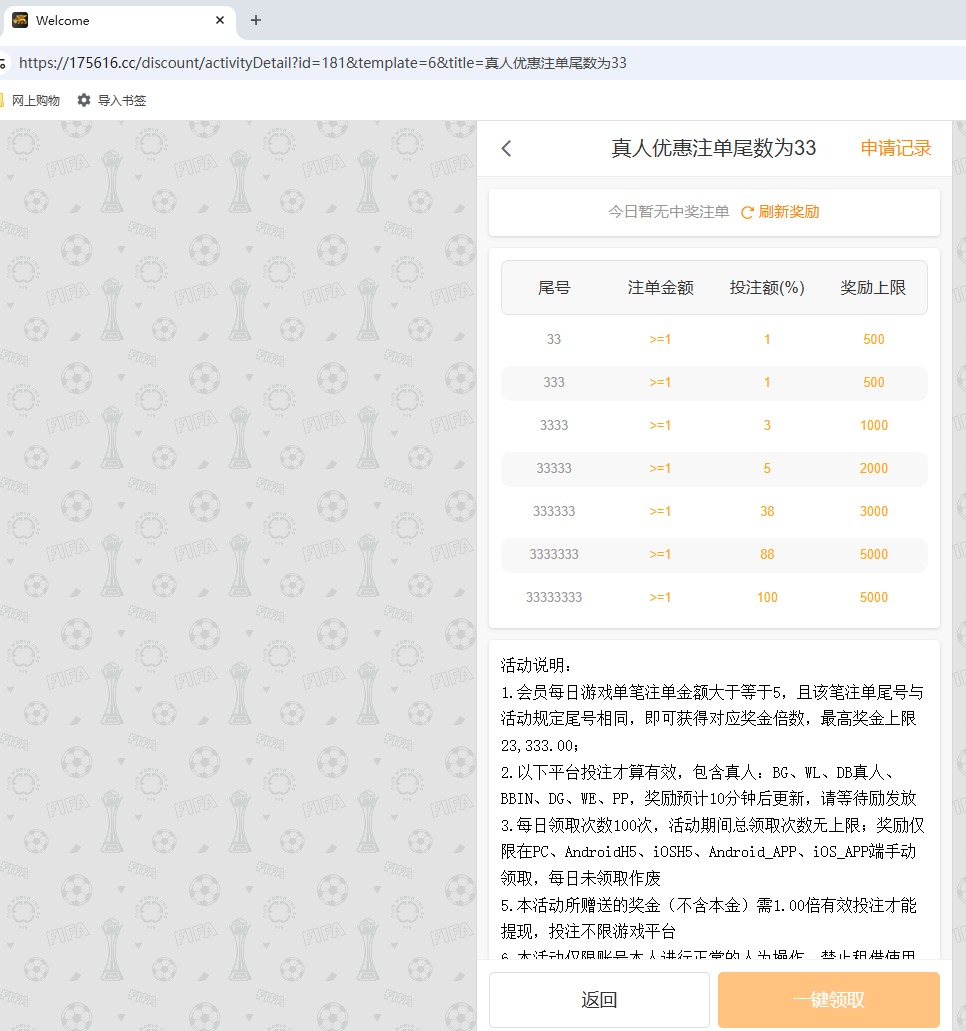Image resolution: width=966 pixels, height=1031 pixels.
Task: Click the 刷新奖励 refresh link
Action: click(x=788, y=212)
